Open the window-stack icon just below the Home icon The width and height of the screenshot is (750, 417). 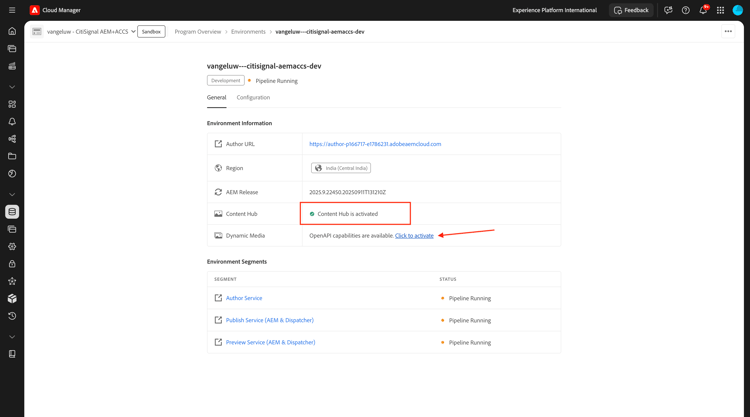pyautogui.click(x=12, y=48)
